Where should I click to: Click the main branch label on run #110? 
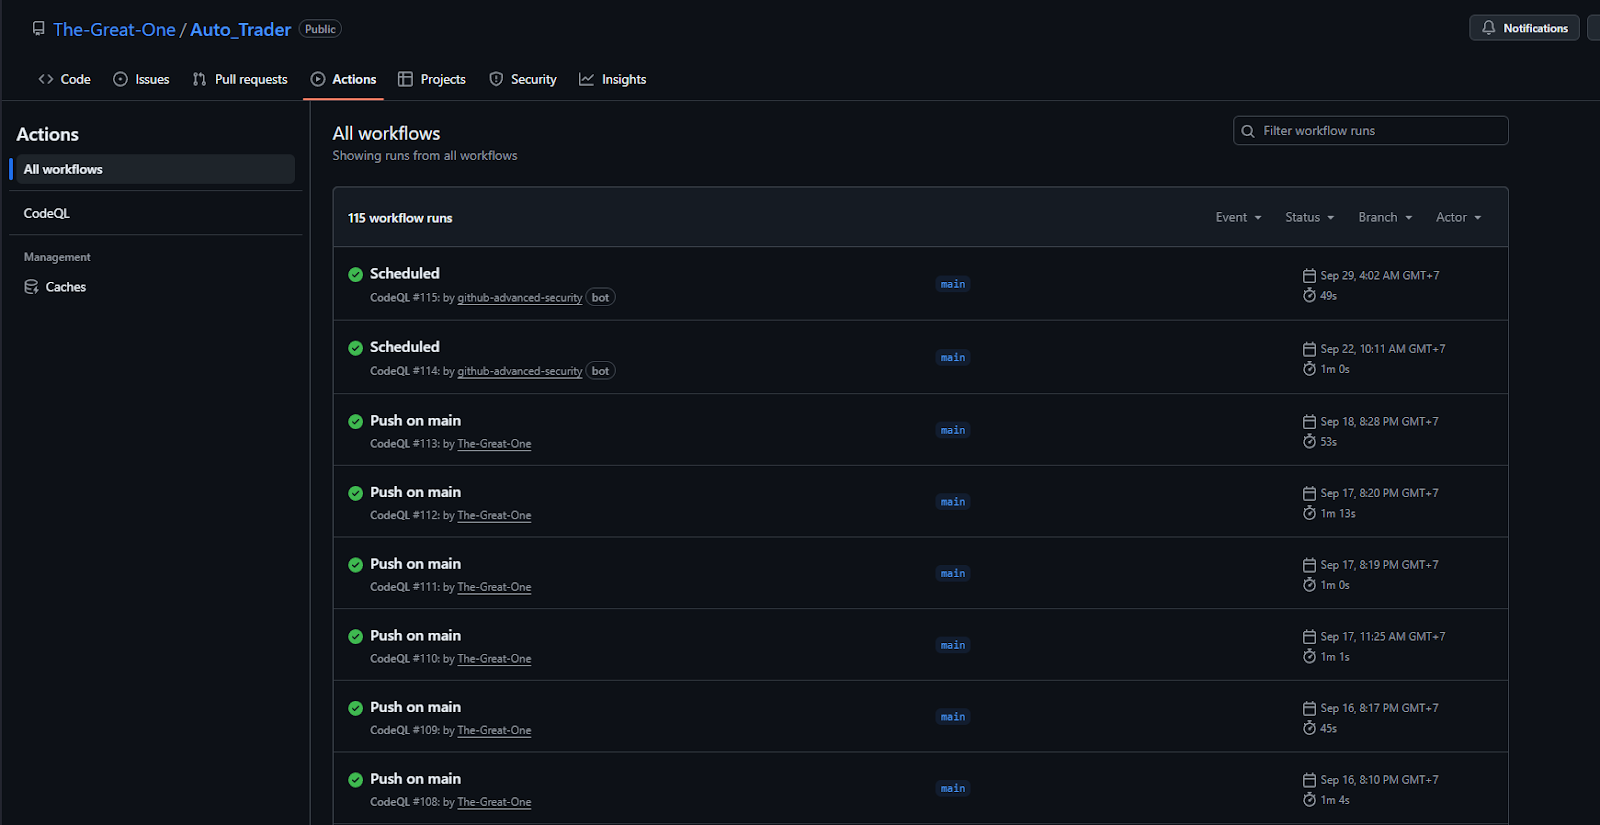pyautogui.click(x=952, y=645)
